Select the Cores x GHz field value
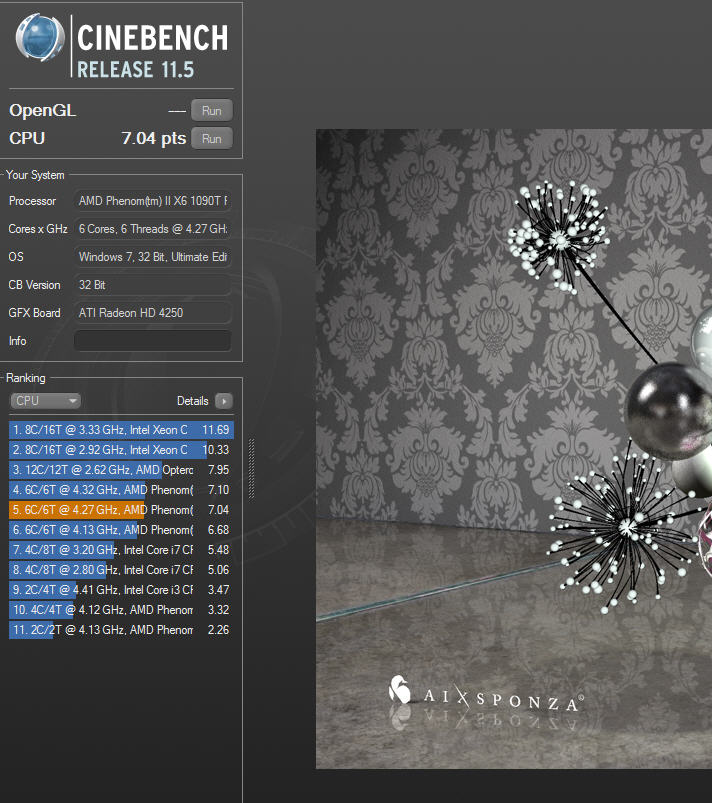 [153, 229]
